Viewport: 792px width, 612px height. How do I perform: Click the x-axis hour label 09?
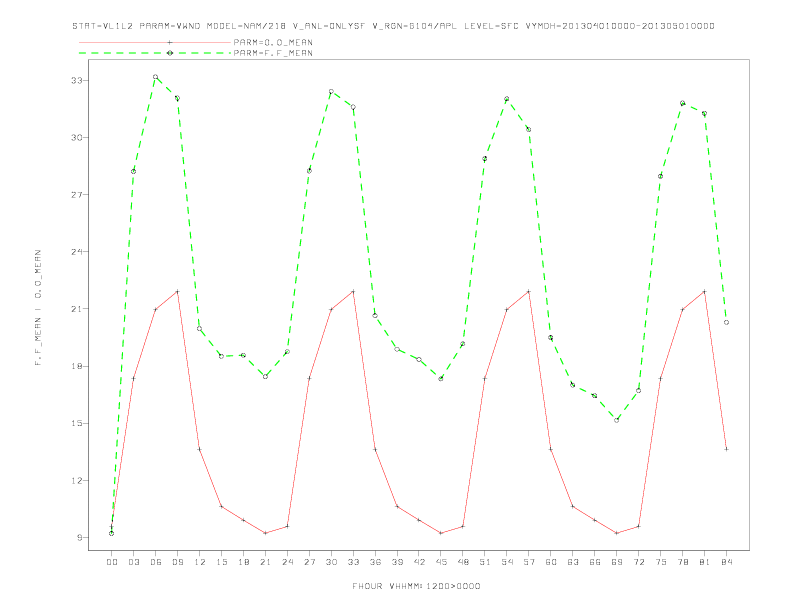(177, 562)
